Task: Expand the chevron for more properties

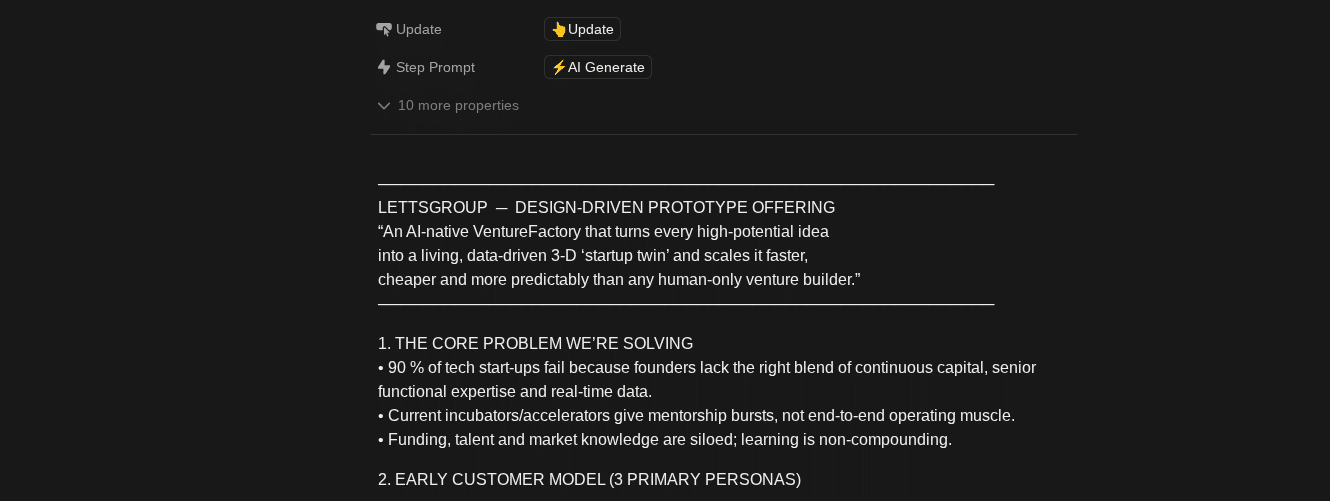Action: coord(384,106)
